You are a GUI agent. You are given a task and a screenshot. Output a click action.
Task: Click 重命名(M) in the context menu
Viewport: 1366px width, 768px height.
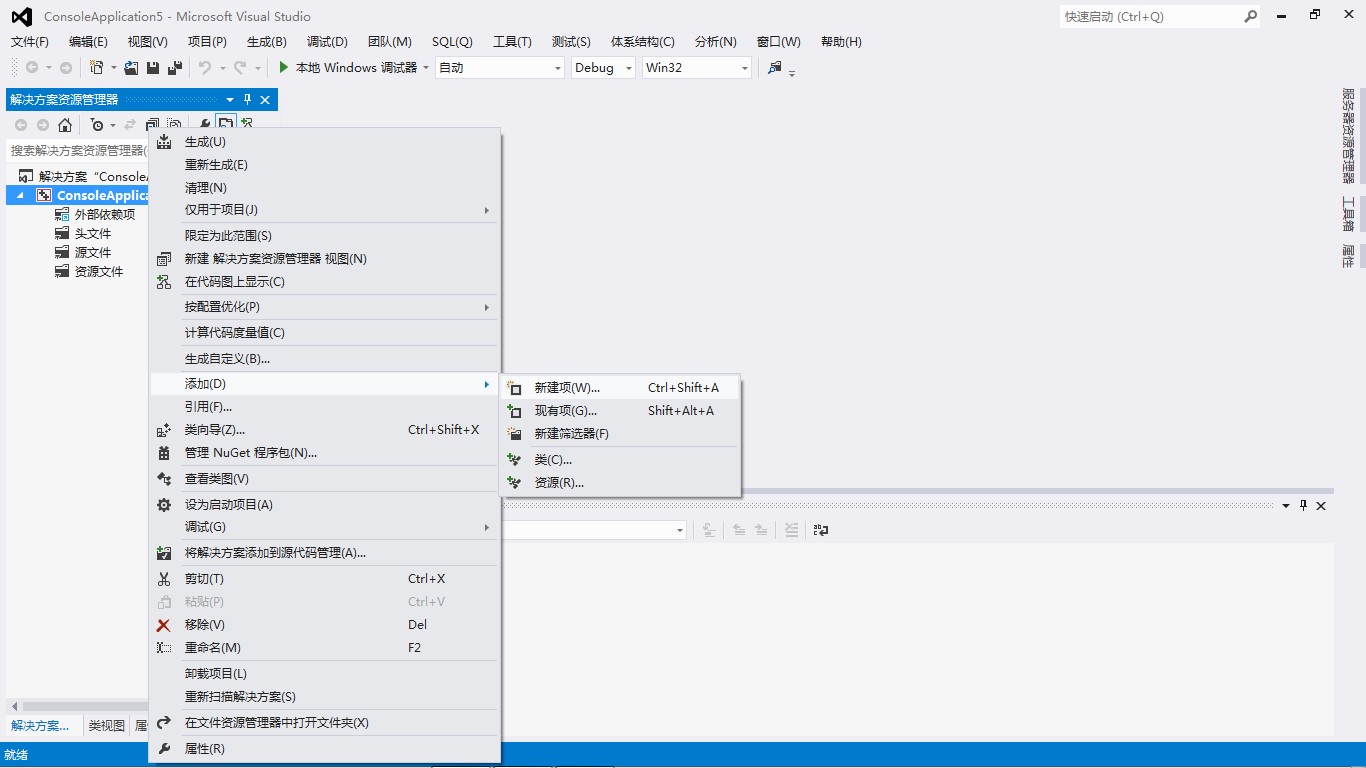point(324,648)
